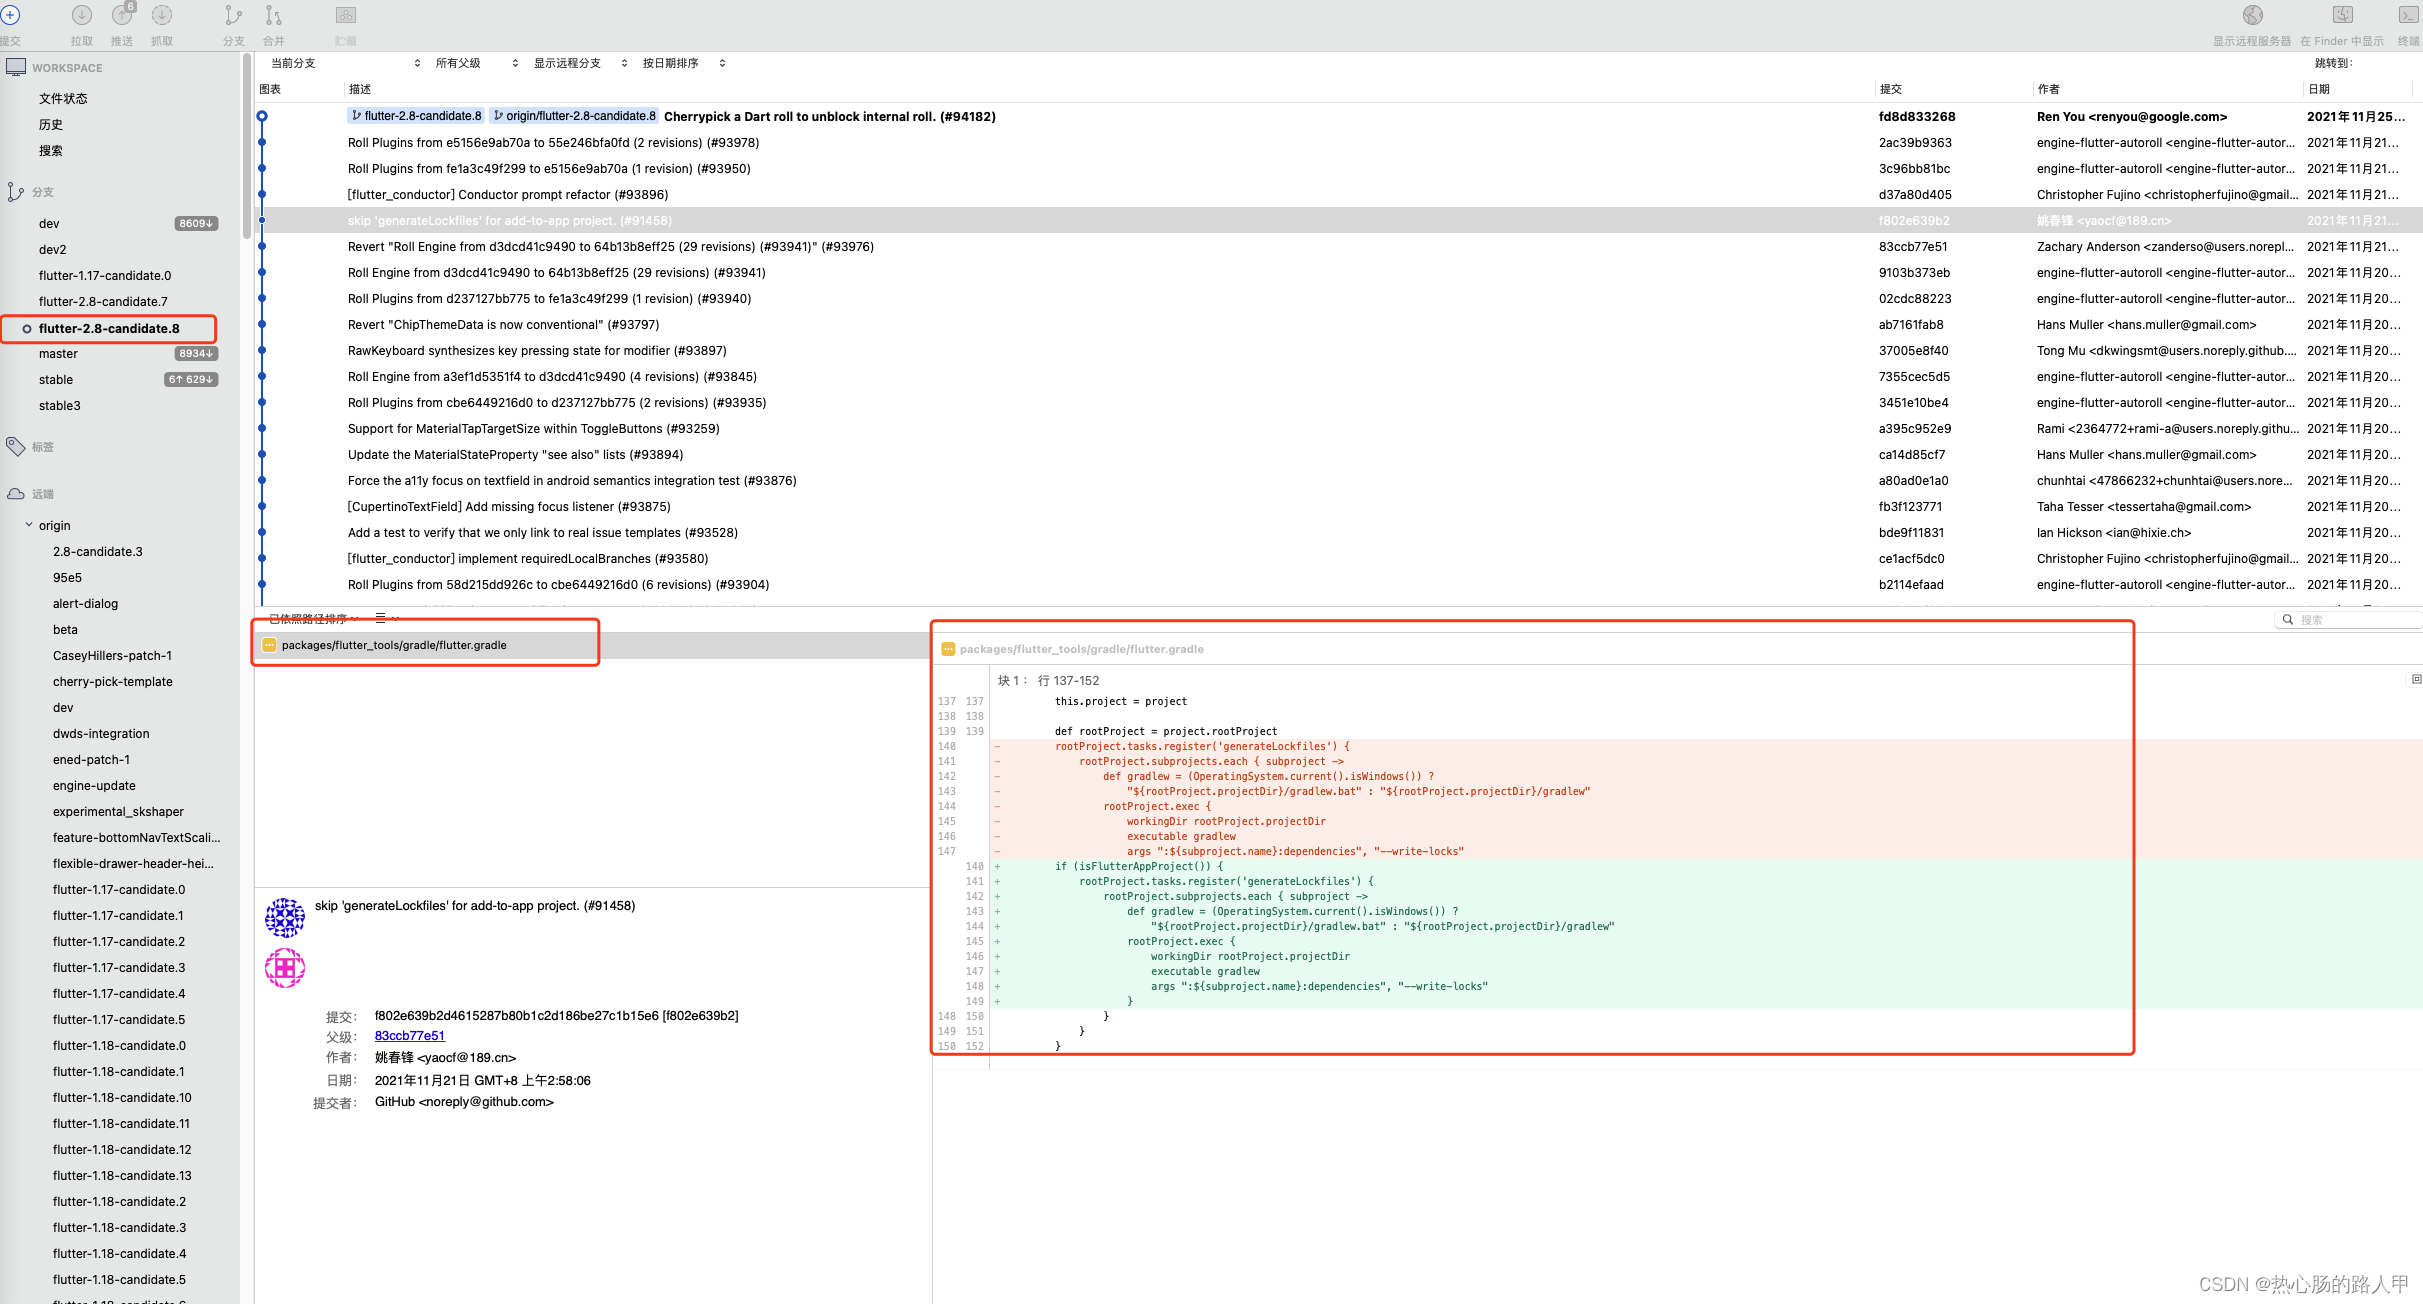Click the committer pink avatar
The width and height of the screenshot is (2423, 1304).
click(x=285, y=968)
